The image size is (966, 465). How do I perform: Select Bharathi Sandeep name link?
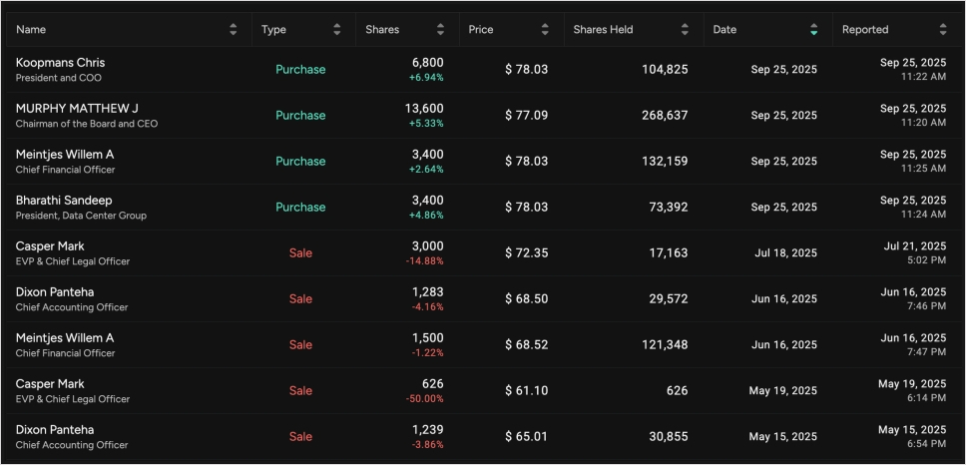(x=64, y=201)
